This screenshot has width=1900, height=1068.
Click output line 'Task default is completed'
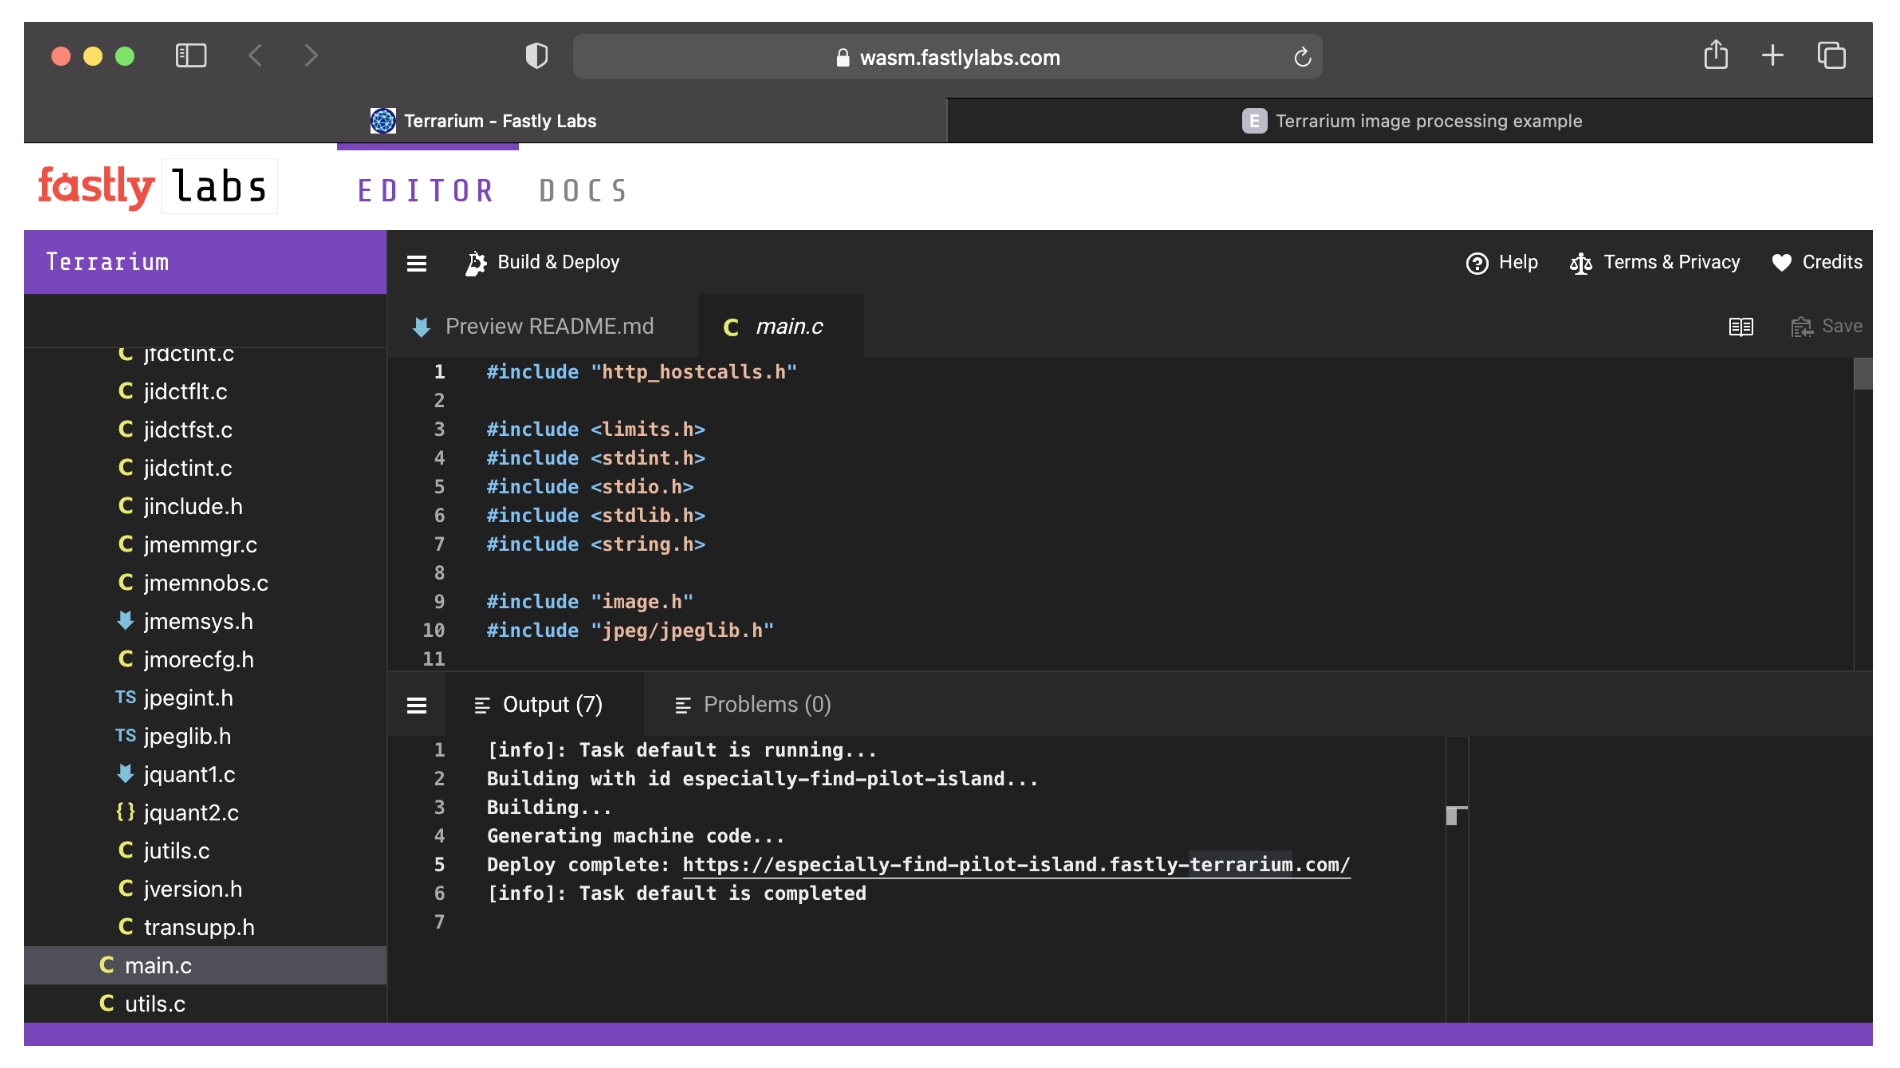click(676, 894)
